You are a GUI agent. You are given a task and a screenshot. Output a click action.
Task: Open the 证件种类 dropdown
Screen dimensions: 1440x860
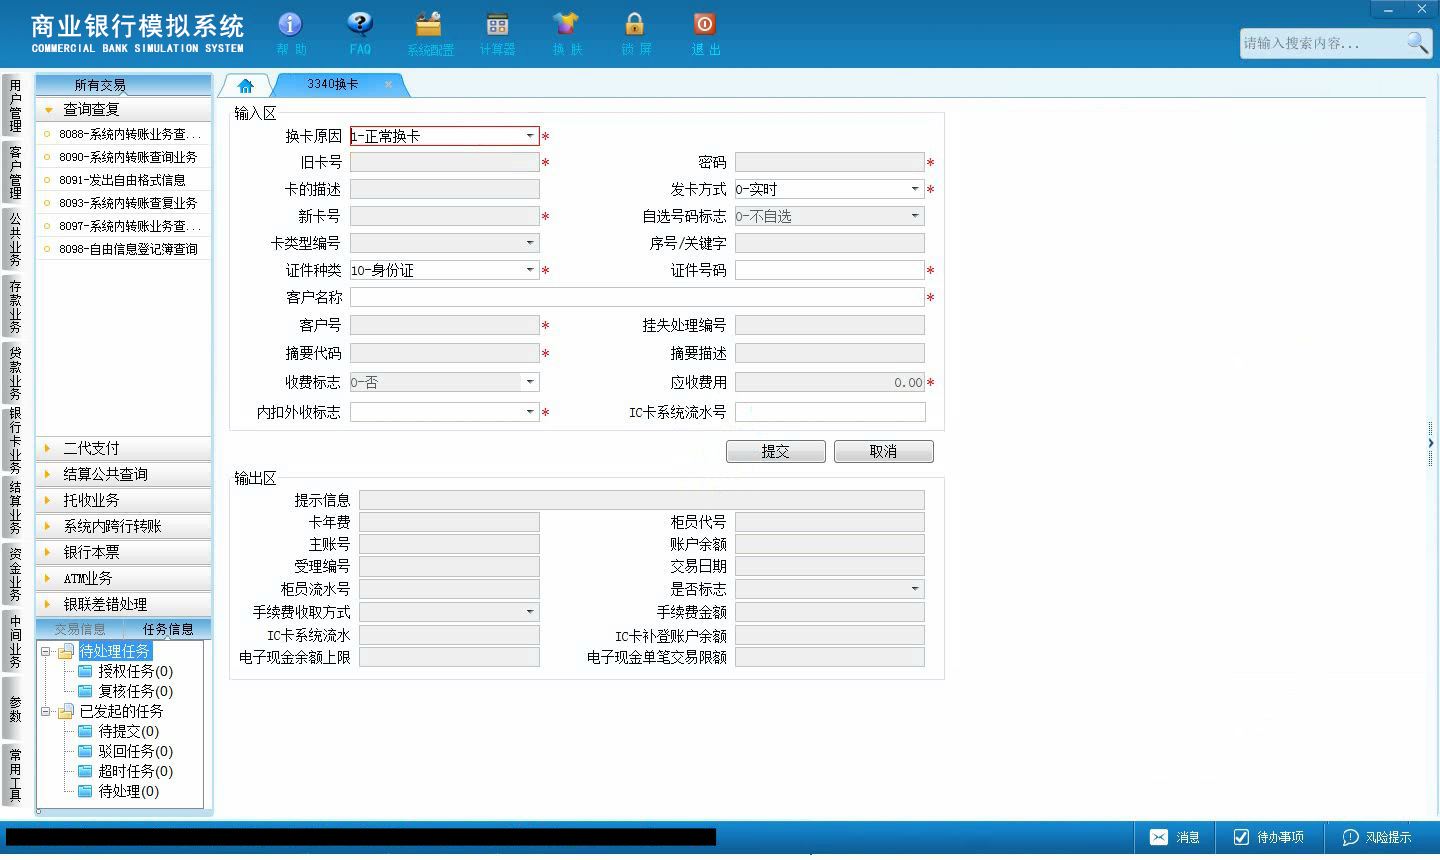530,270
